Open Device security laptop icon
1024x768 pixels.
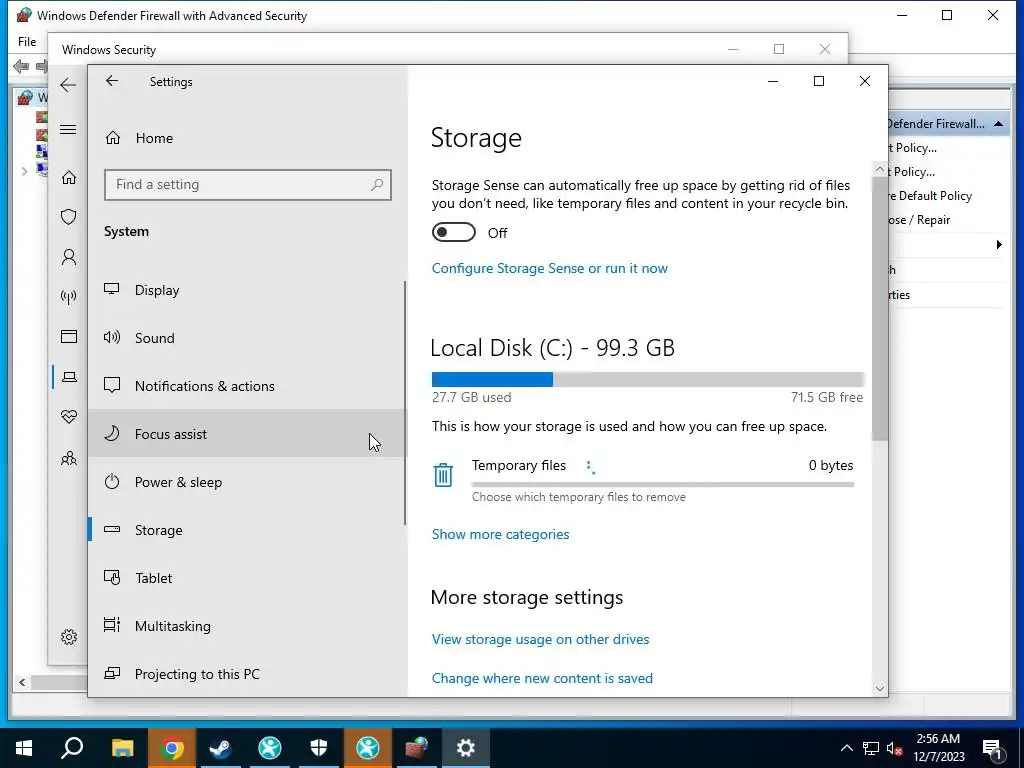69,377
